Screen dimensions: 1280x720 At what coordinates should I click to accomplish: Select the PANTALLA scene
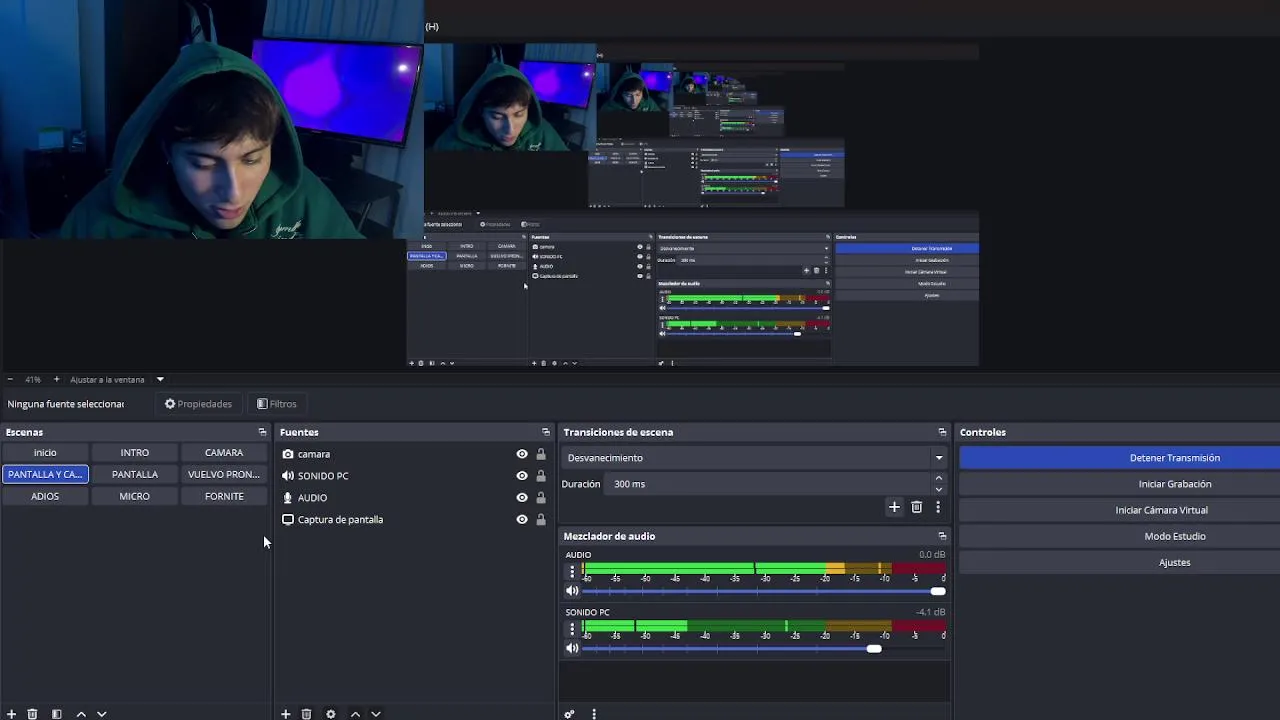pos(135,475)
